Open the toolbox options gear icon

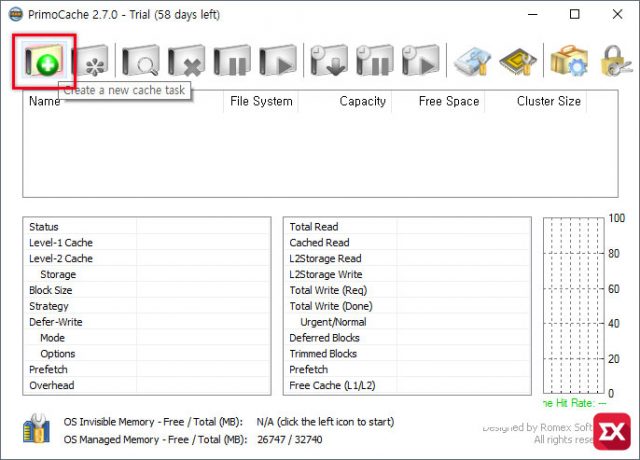tap(569, 61)
